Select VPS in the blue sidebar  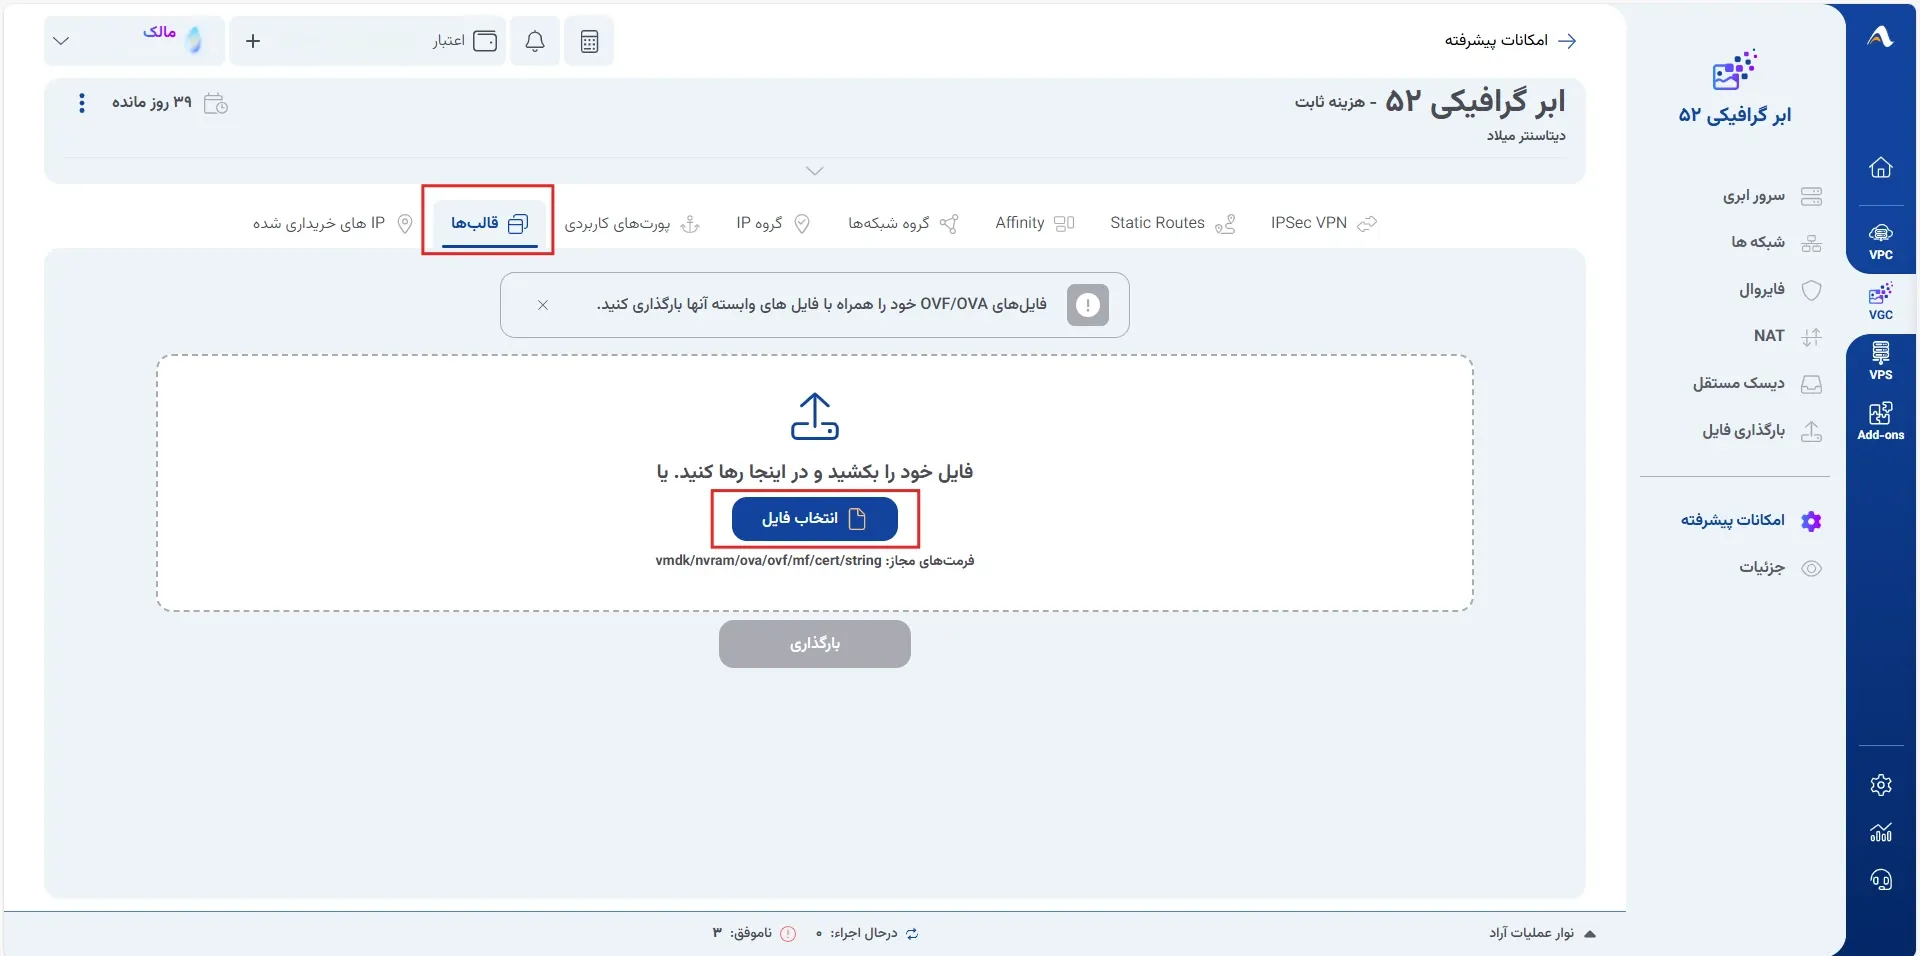(1880, 361)
